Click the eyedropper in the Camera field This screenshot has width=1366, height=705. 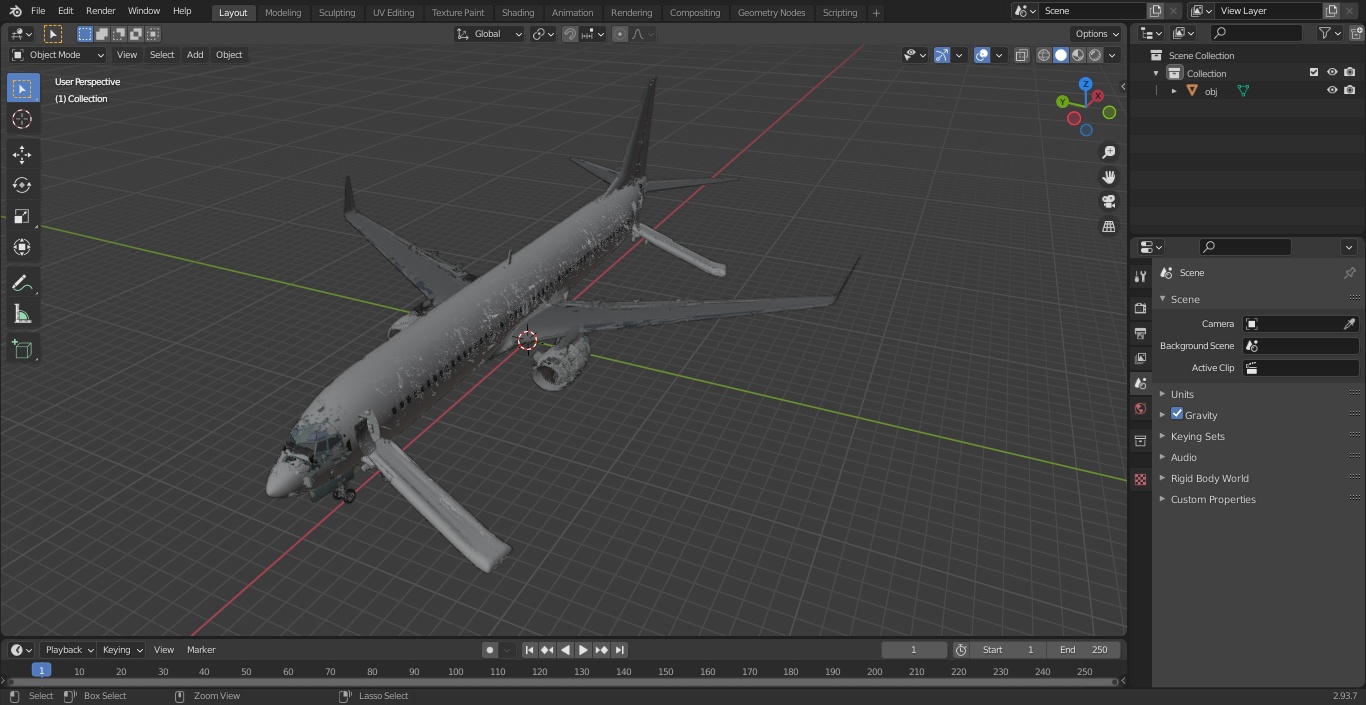point(1349,324)
